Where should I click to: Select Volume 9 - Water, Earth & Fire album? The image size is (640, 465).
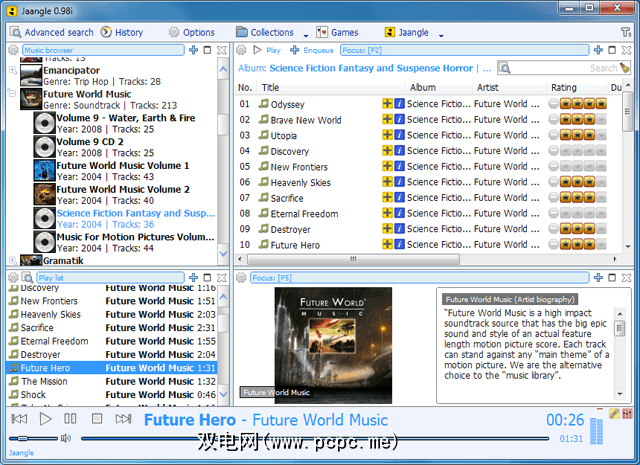point(125,123)
